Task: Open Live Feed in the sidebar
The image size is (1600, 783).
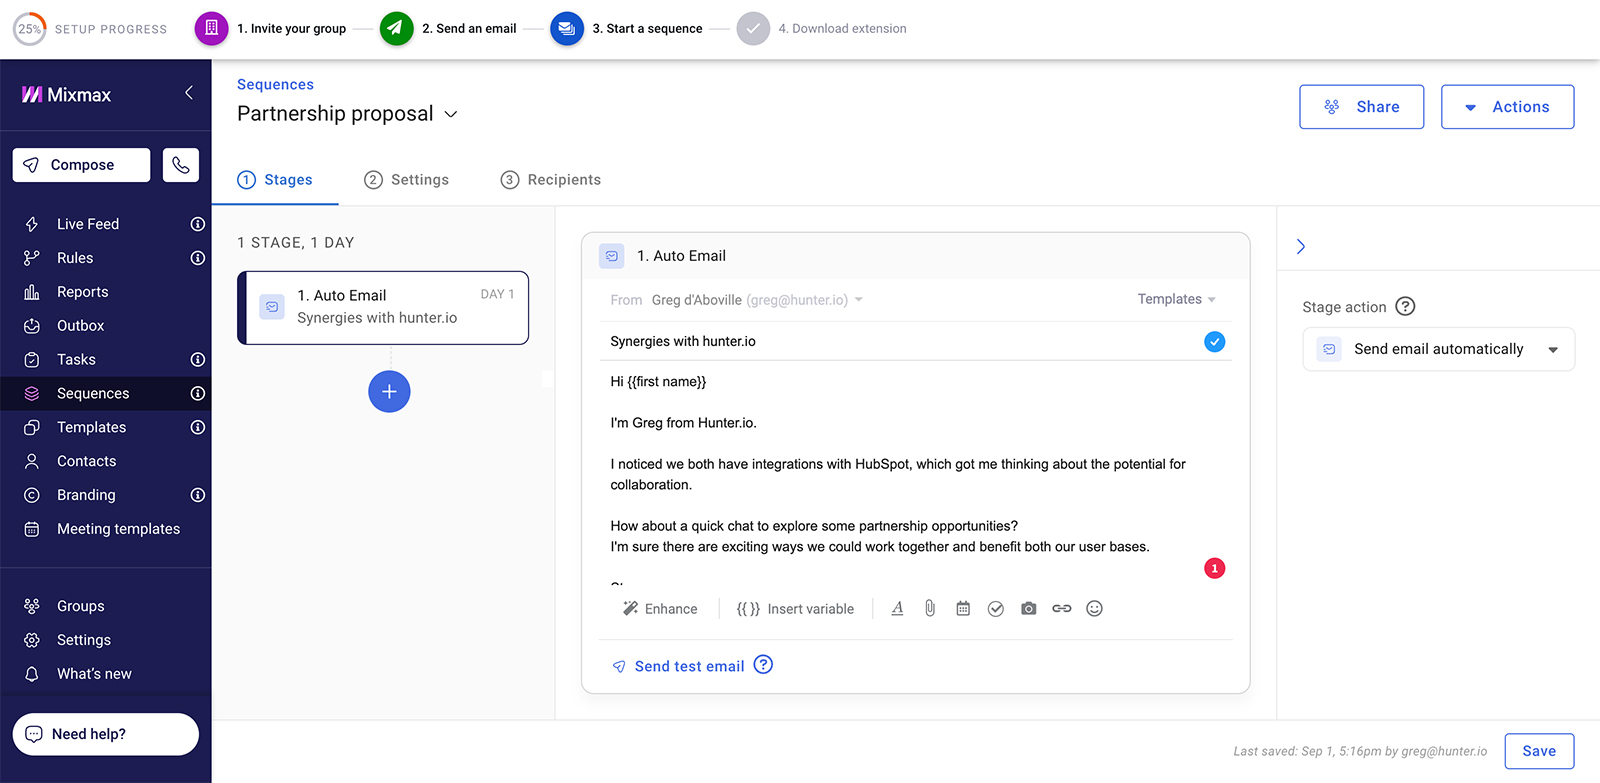Action: (88, 224)
